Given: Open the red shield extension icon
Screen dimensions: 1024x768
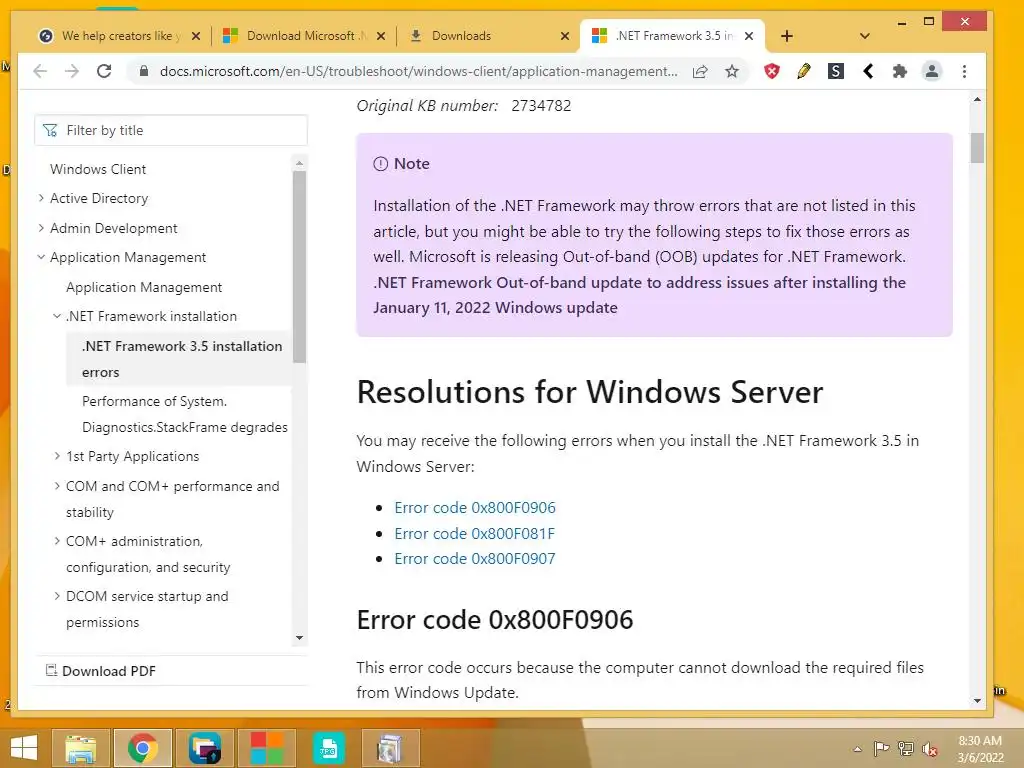Looking at the screenshot, I should point(772,71).
